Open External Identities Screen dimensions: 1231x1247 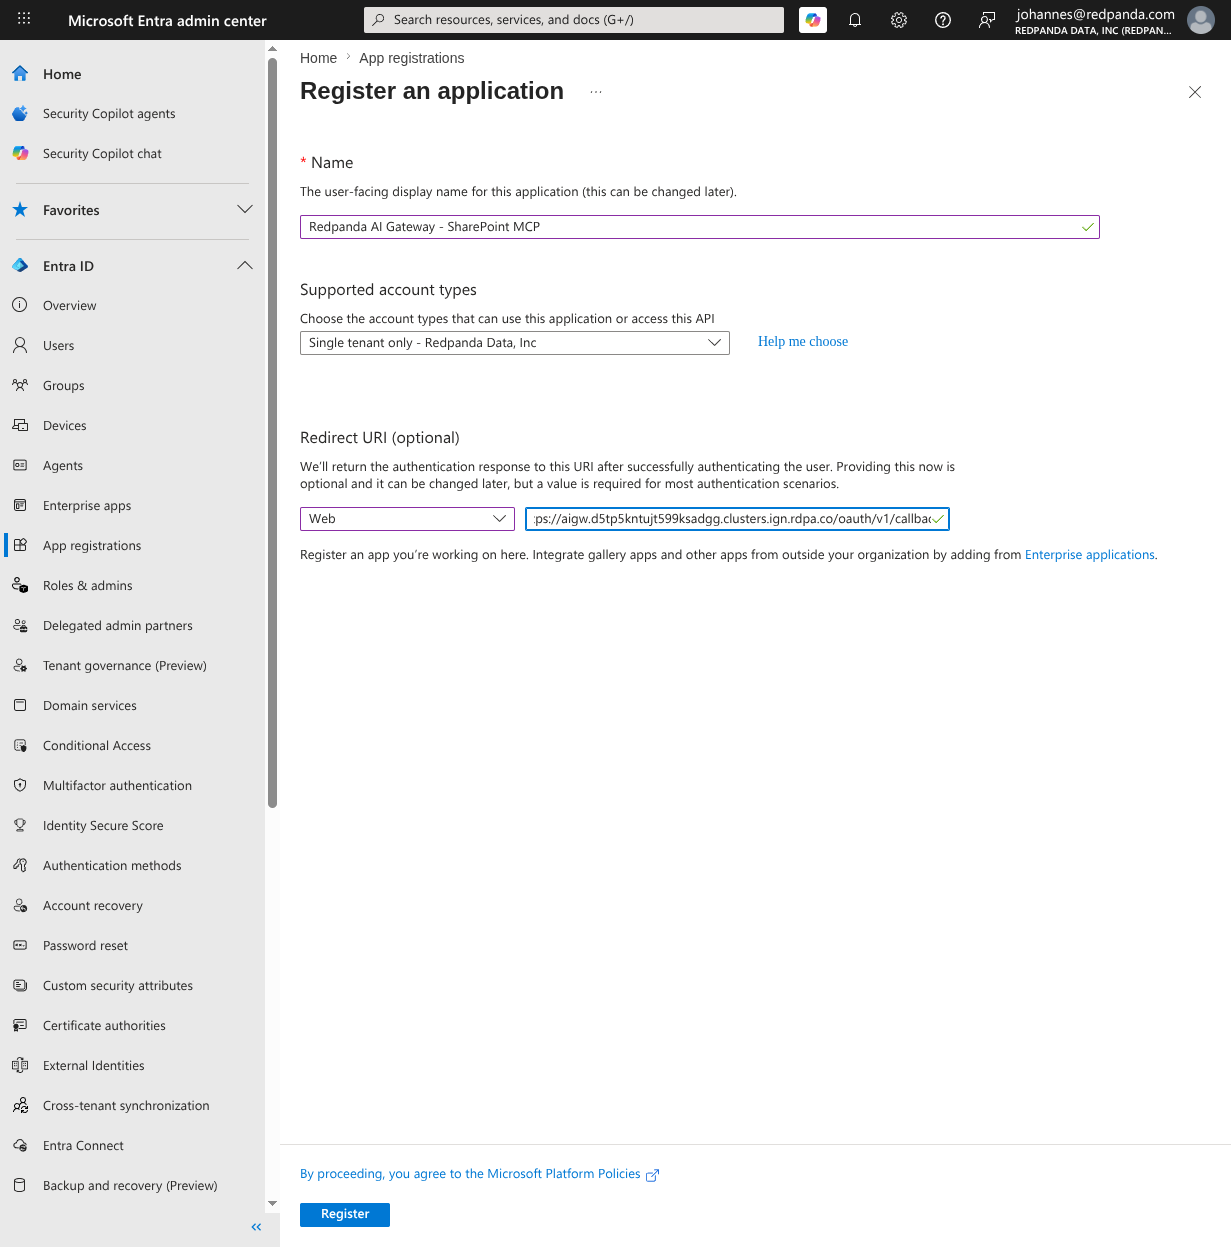point(94,1066)
